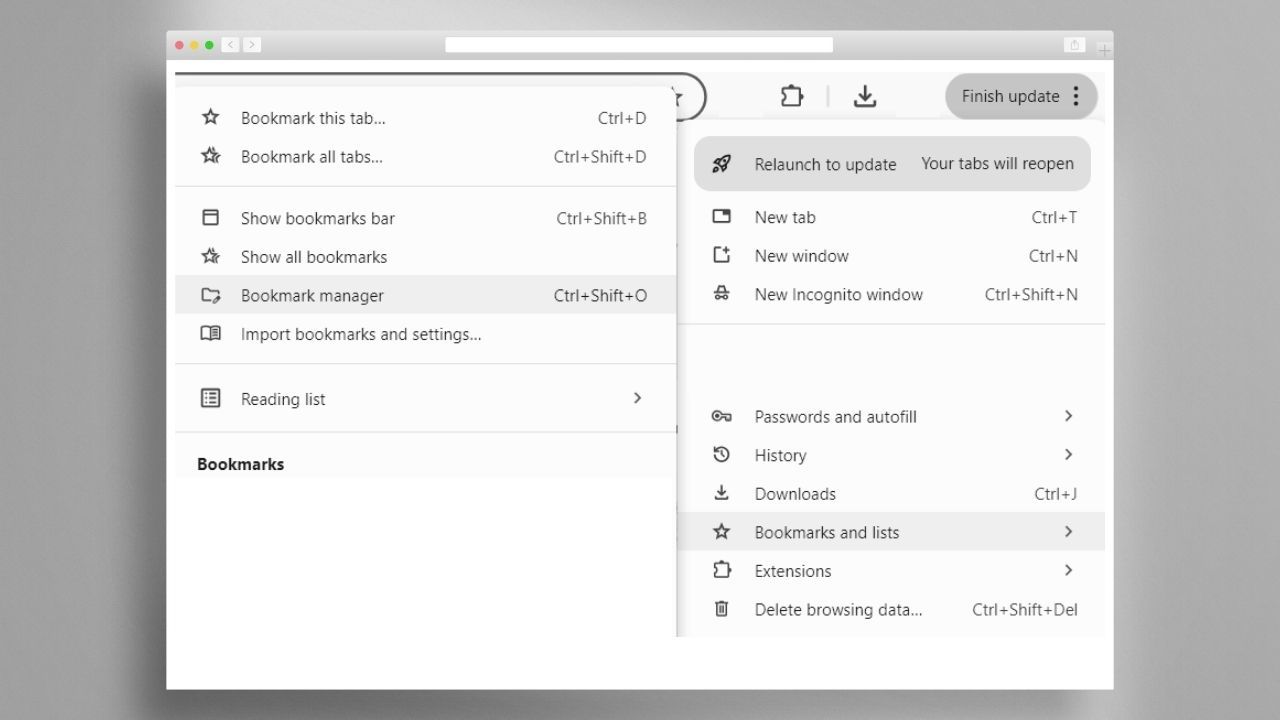This screenshot has height=720, width=1280.
Task: Click the address field in the title bar
Action: point(638,45)
